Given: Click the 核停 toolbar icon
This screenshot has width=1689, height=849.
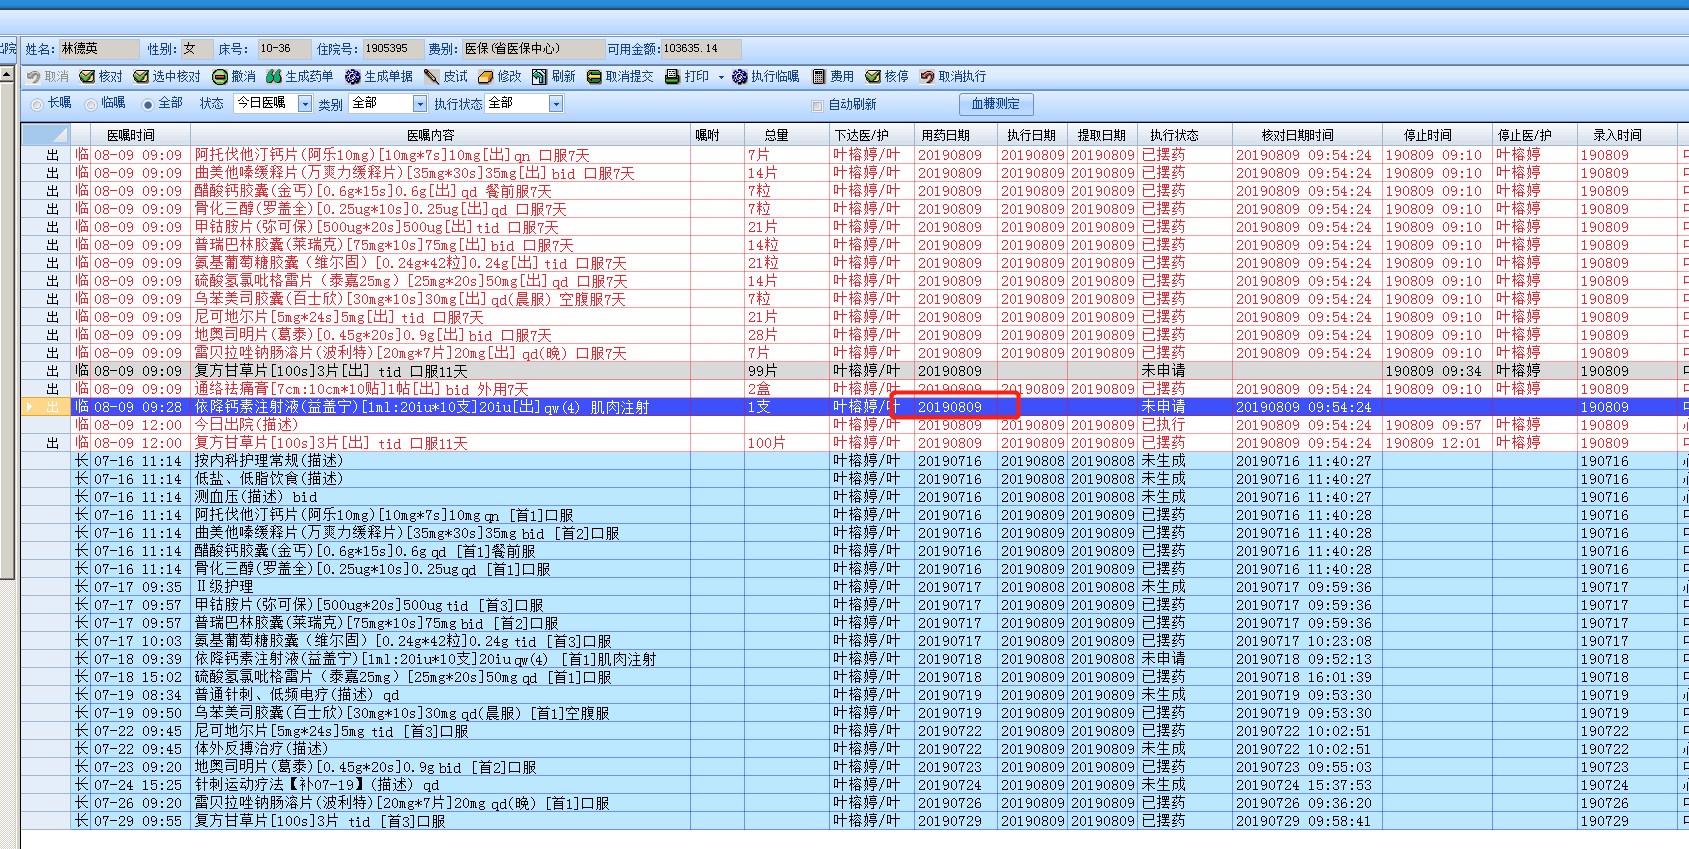Looking at the screenshot, I should pos(873,77).
